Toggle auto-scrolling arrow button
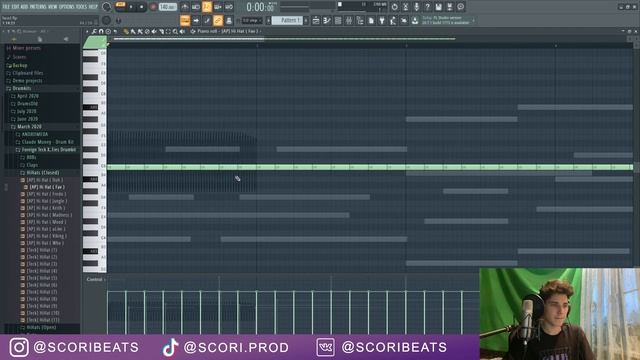The width and height of the screenshot is (640, 360). tap(196, 20)
